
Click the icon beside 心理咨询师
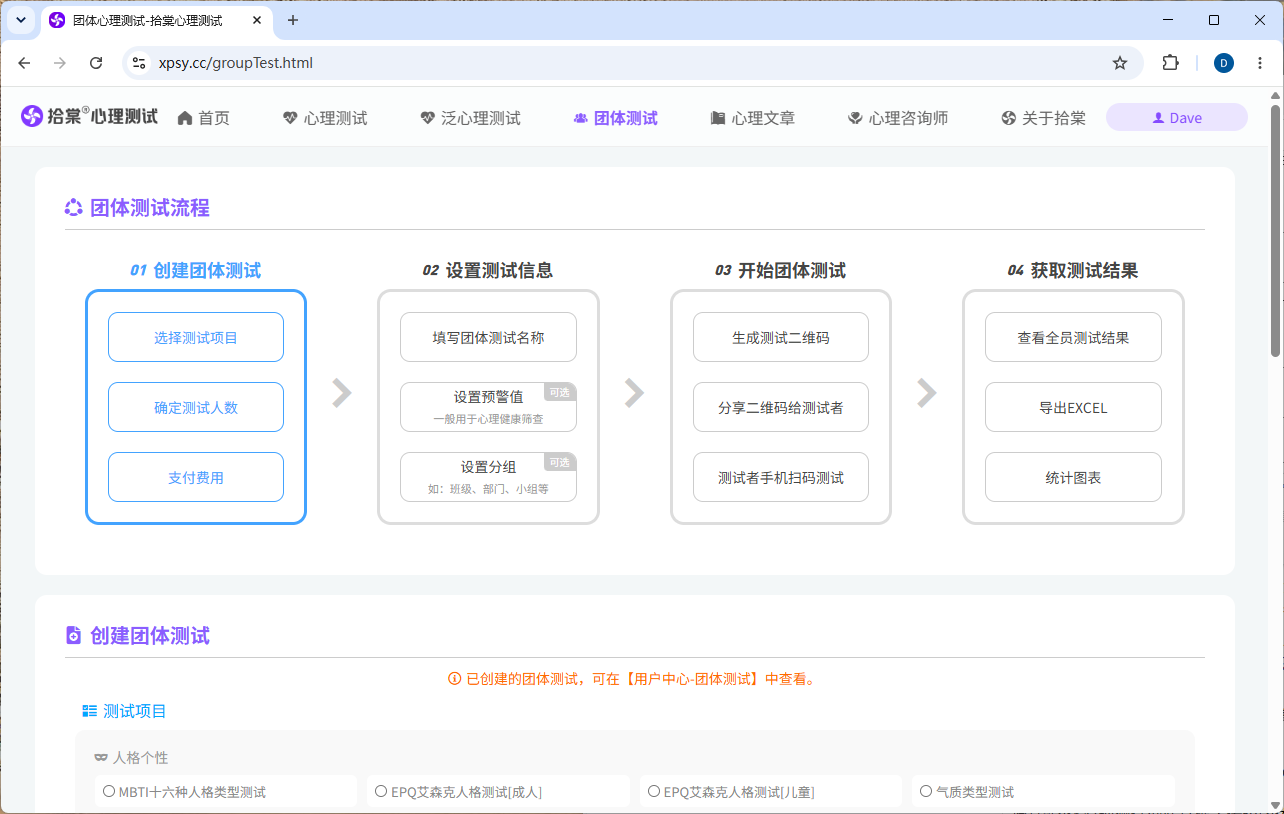(855, 118)
